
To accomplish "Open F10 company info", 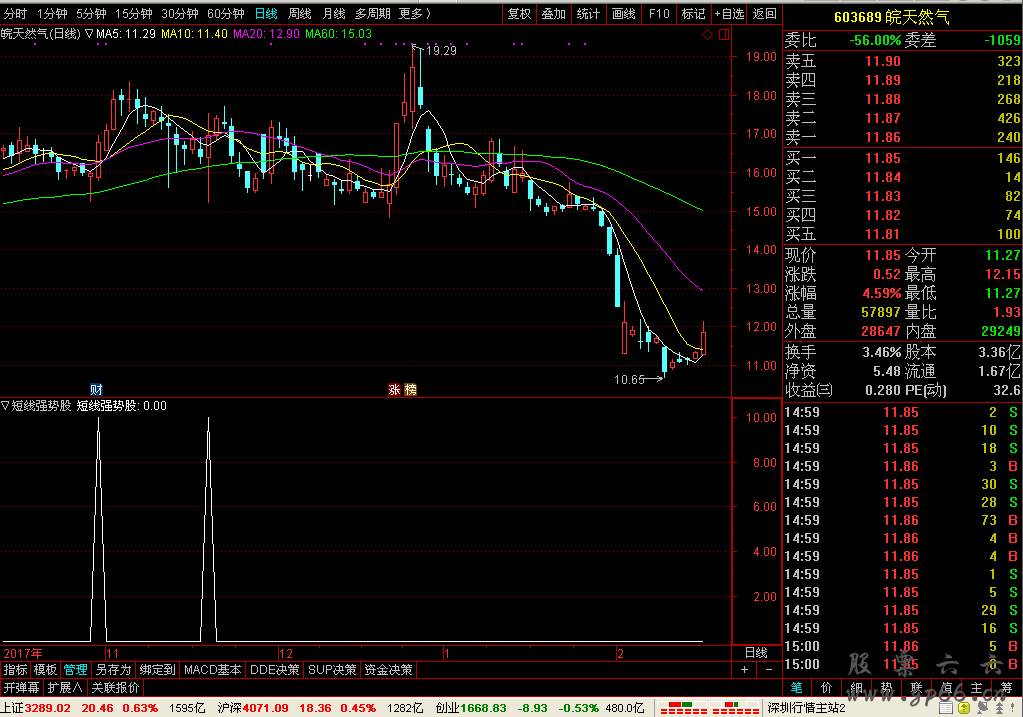I will (x=659, y=14).
